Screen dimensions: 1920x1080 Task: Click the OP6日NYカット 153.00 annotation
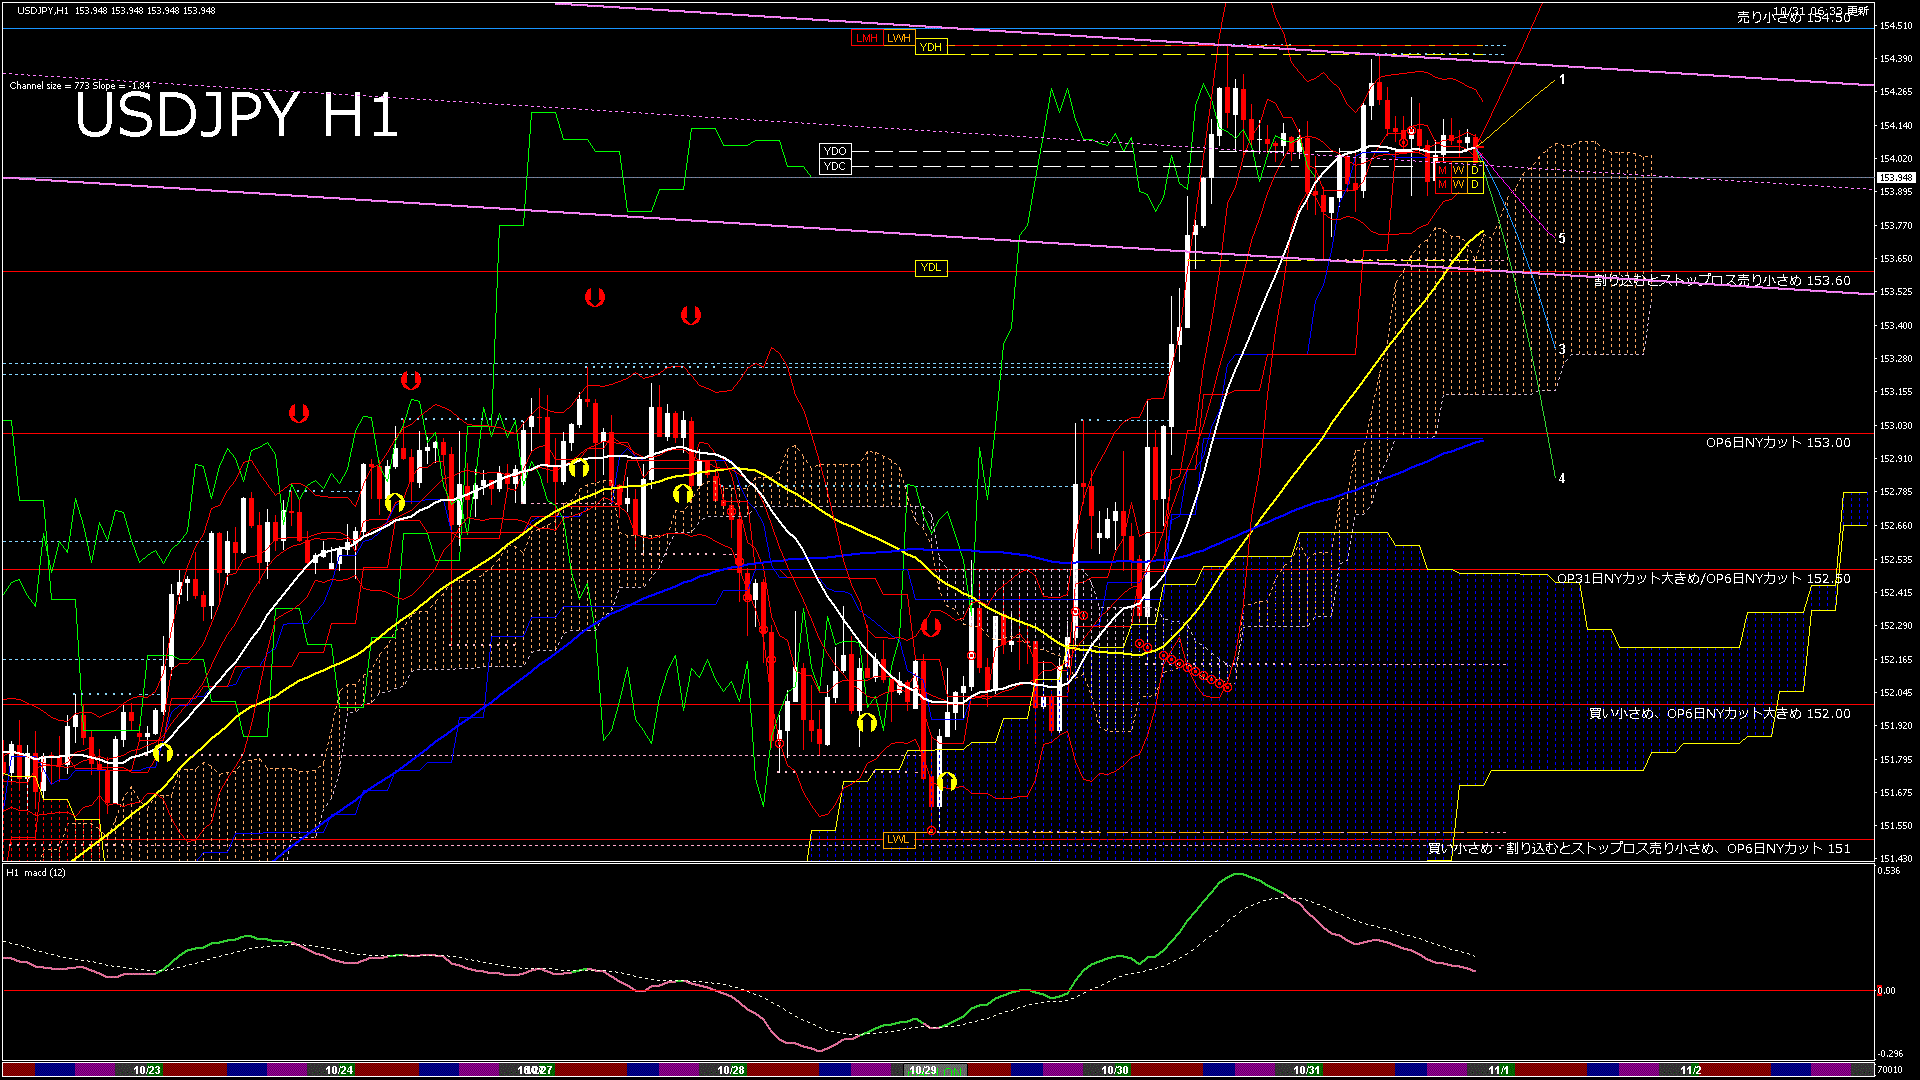tap(1778, 442)
